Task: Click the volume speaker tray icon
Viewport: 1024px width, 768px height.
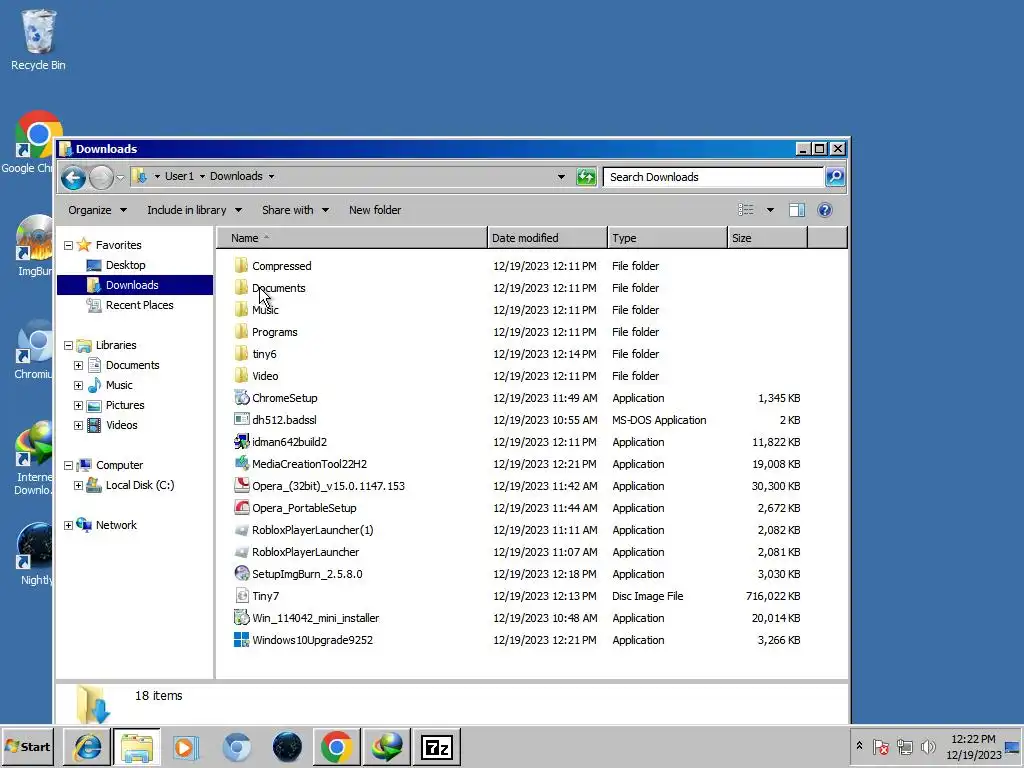Action: [x=928, y=746]
